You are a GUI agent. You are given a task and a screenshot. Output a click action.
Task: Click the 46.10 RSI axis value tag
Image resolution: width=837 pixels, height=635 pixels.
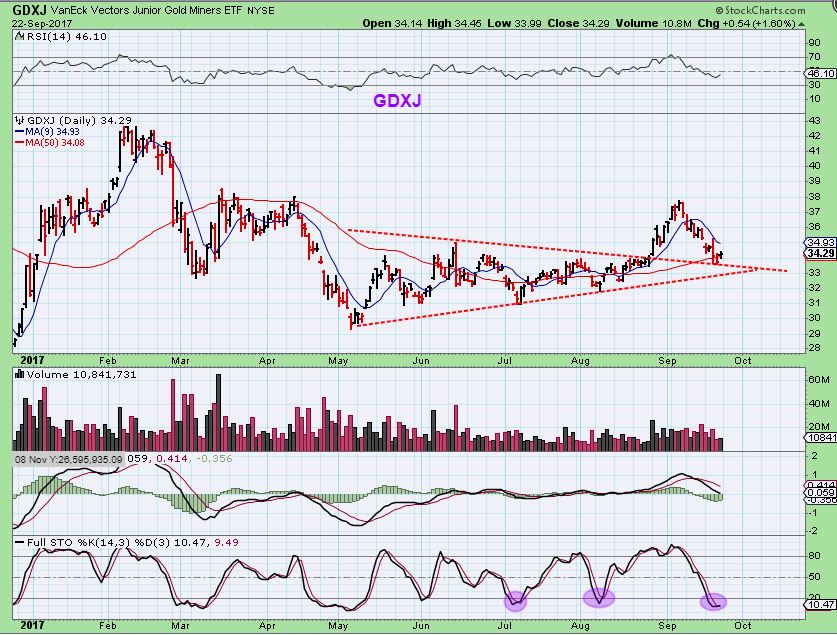822,74
